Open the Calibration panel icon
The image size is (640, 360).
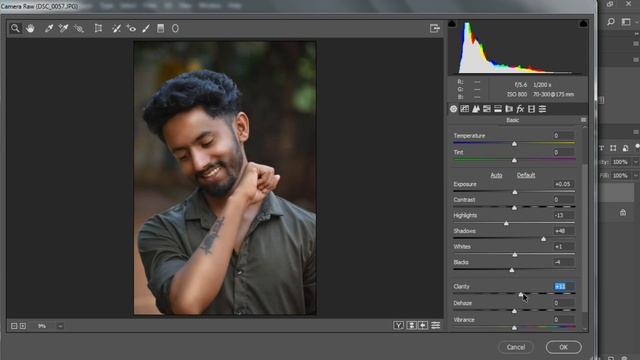point(531,109)
